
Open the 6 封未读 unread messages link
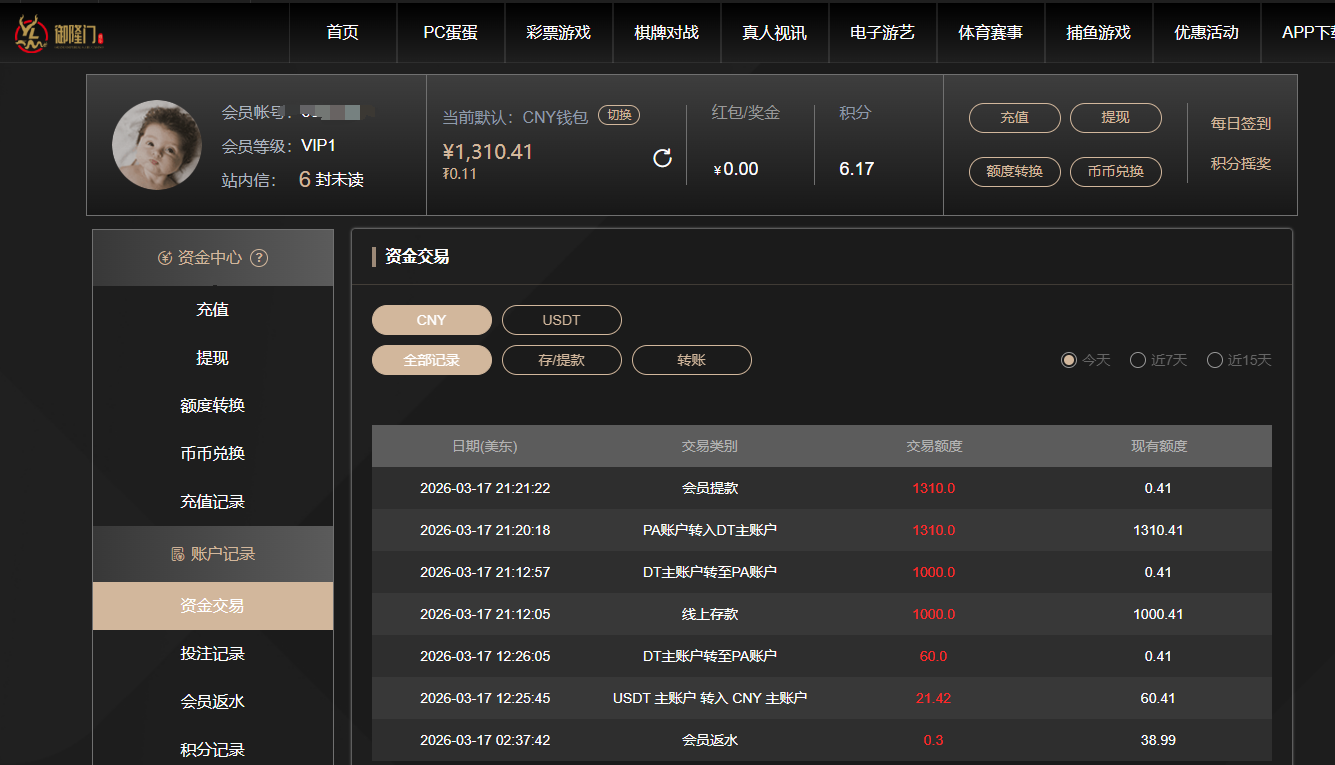point(330,179)
